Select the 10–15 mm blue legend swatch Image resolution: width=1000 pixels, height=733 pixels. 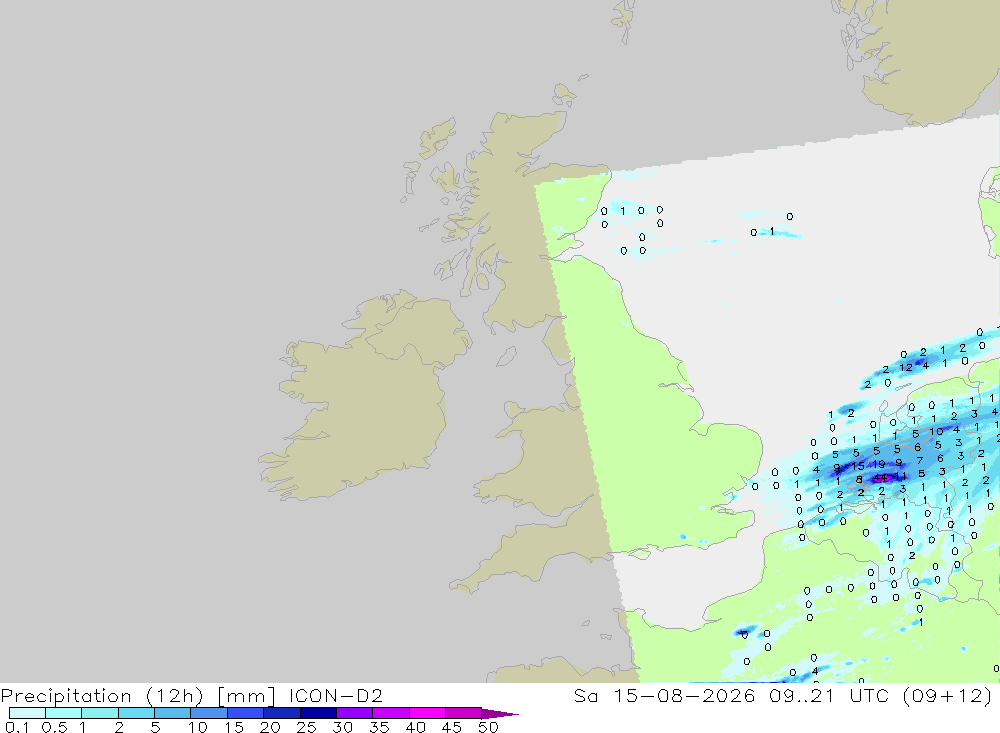[209, 713]
